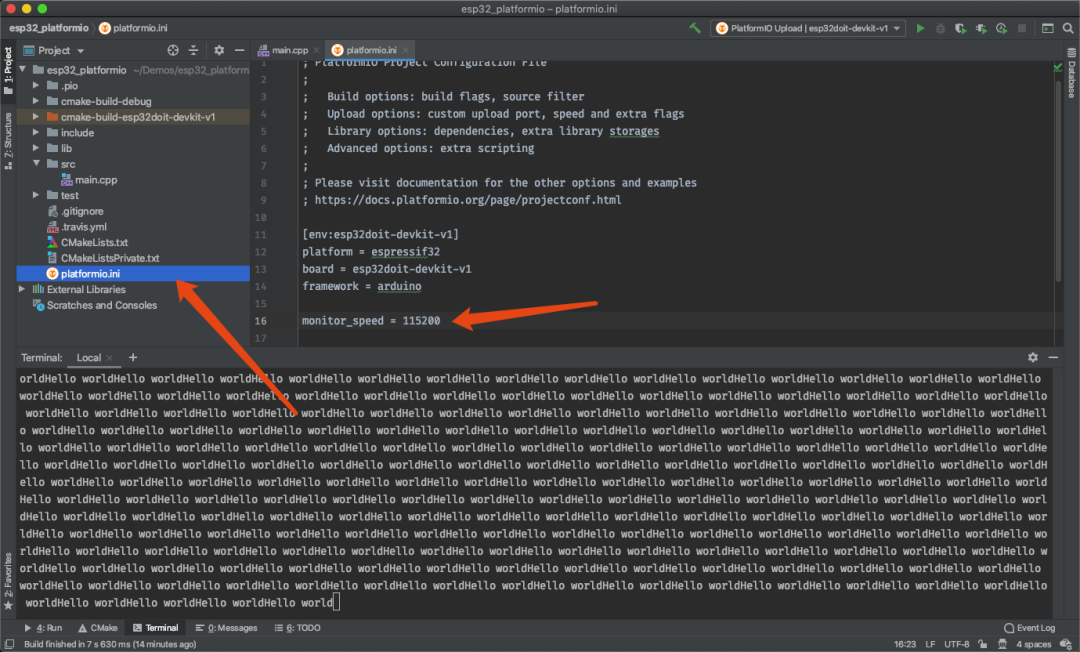1080x652 pixels.
Task: Expand the External Libraries node
Action: 23,289
